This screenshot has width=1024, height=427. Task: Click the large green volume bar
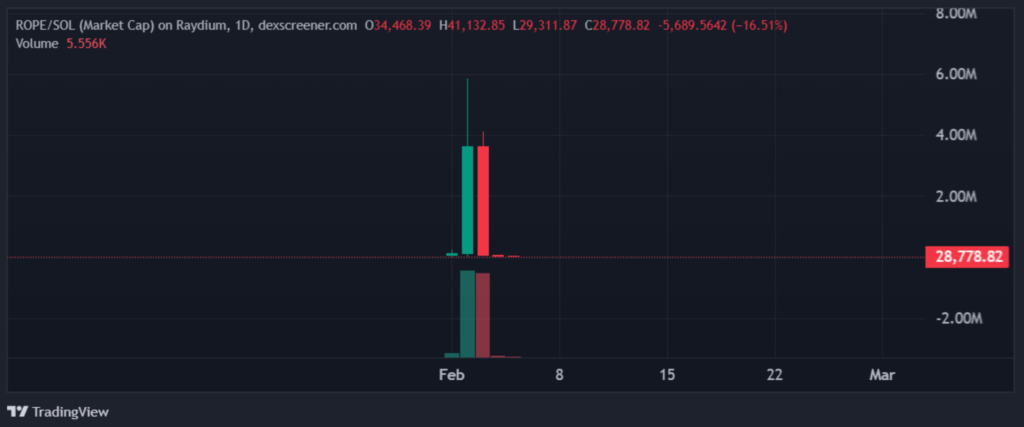468,314
